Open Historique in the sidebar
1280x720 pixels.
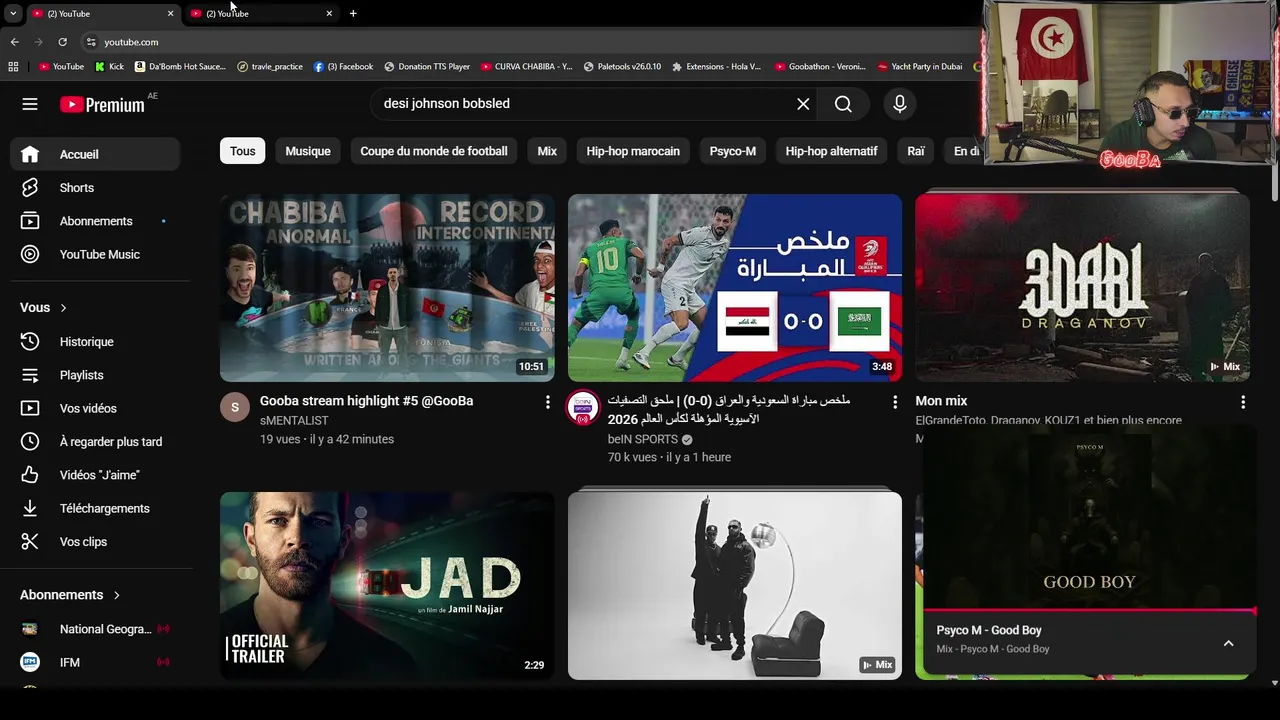(95, 342)
